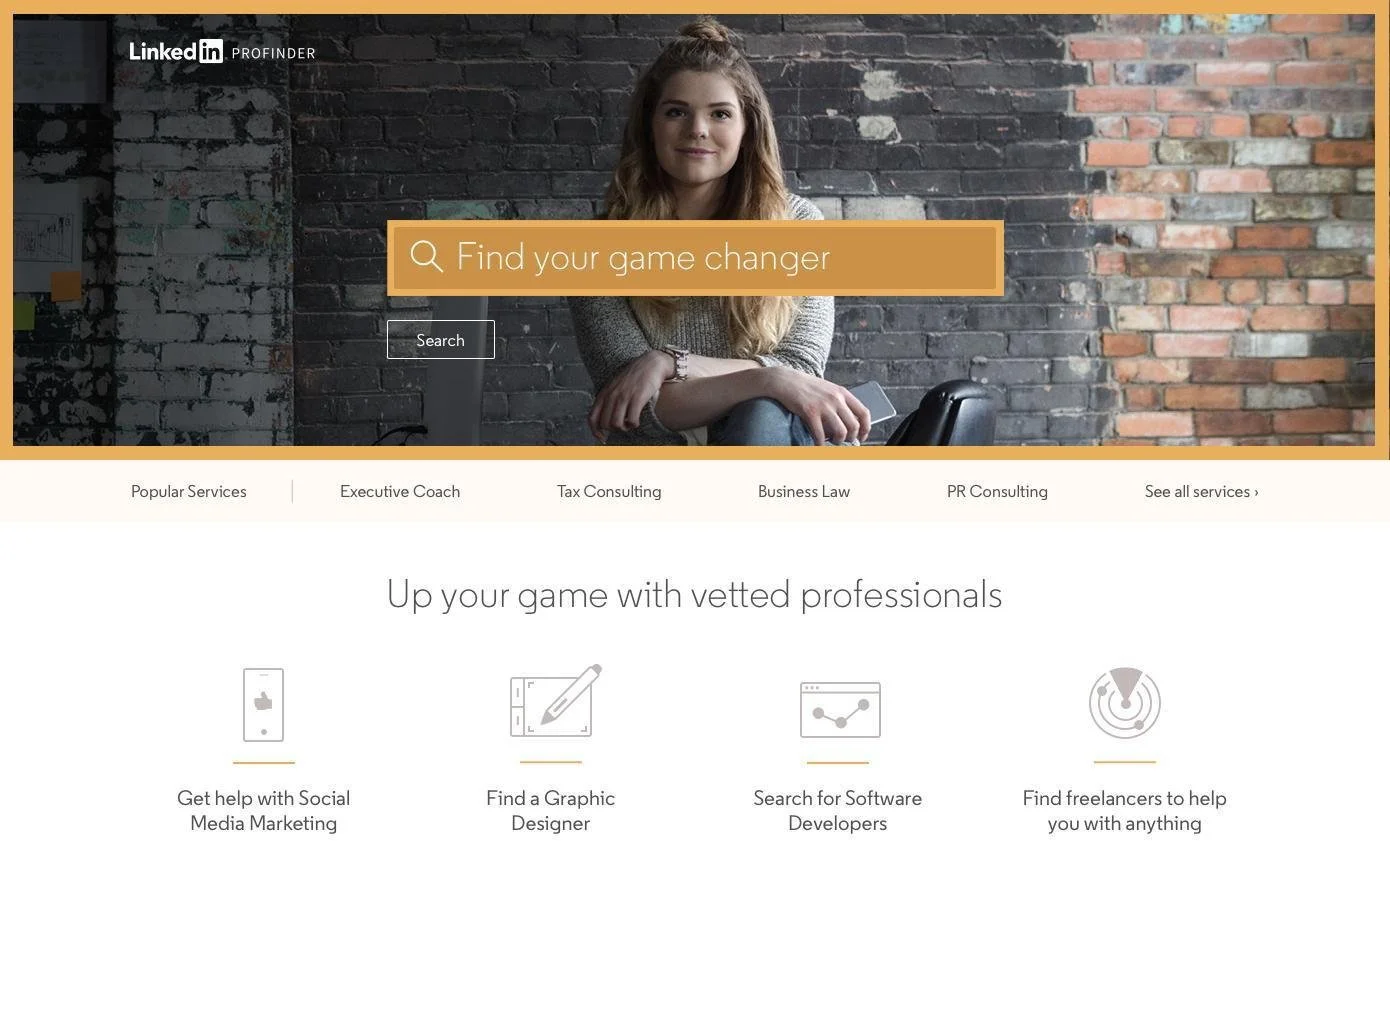1390x1023 pixels.
Task: Expand See all services
Action: [x=1202, y=491]
